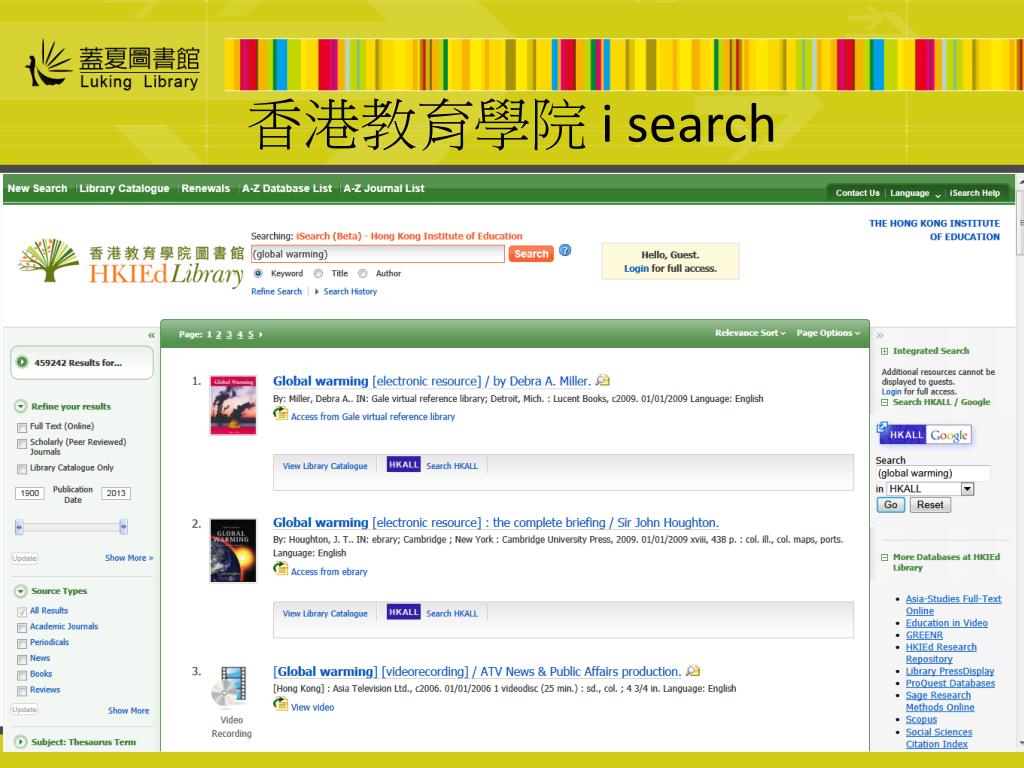This screenshot has height=768, width=1024.
Task: Click left handle of publication date slider
Action: coord(19,526)
